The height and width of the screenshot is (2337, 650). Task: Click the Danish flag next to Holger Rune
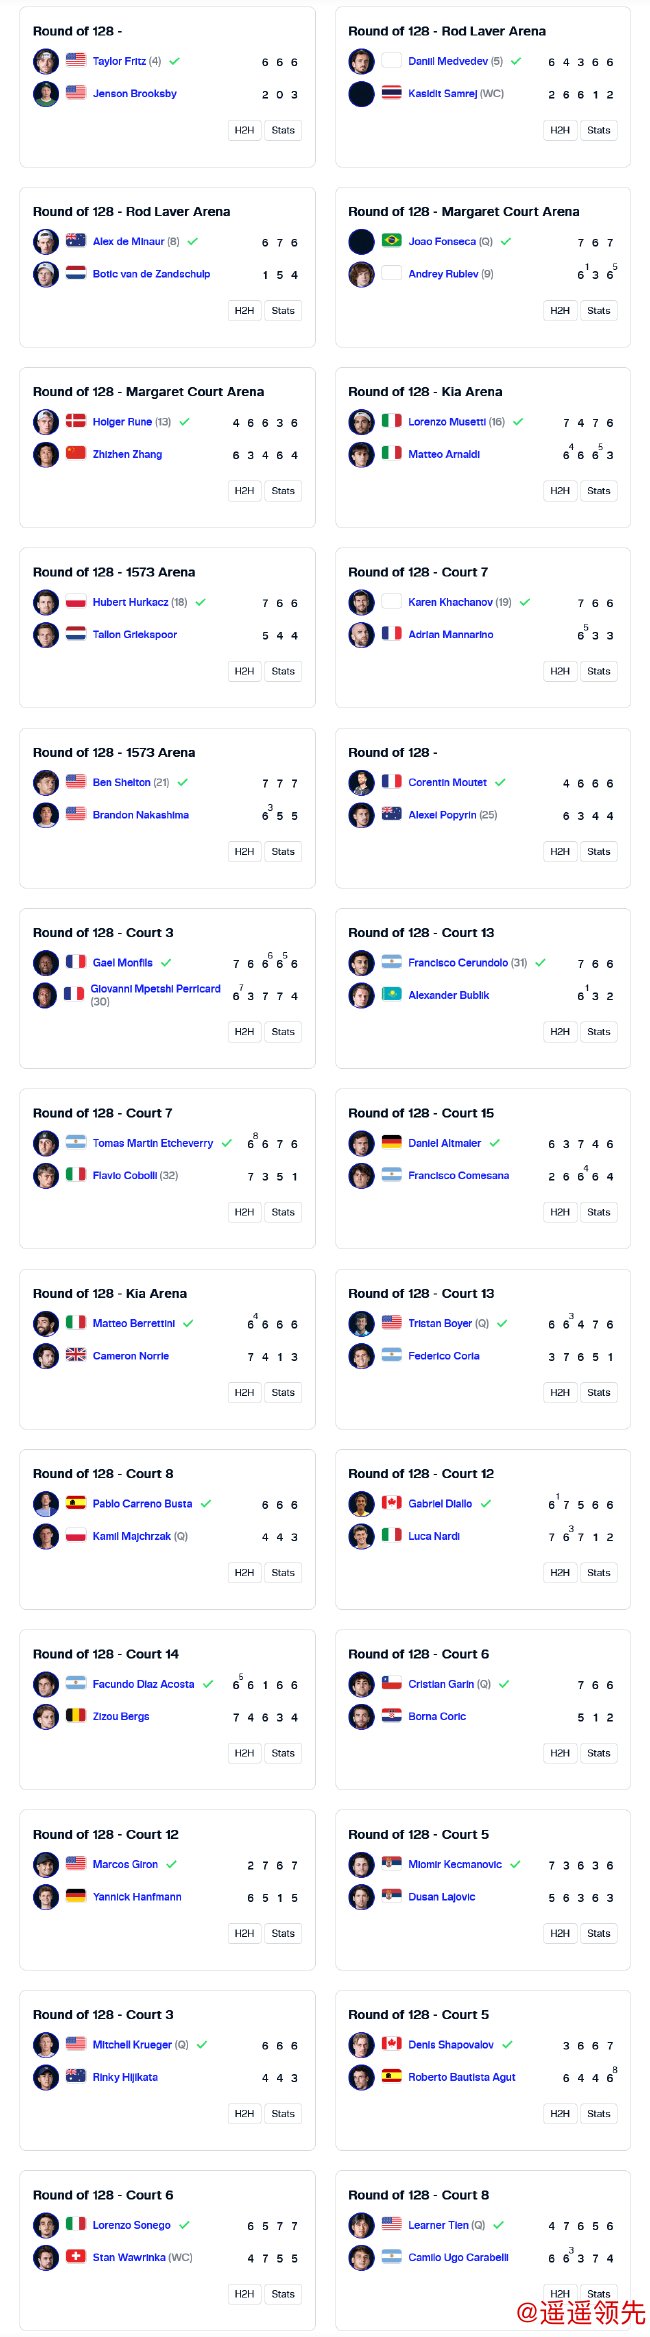coord(76,421)
